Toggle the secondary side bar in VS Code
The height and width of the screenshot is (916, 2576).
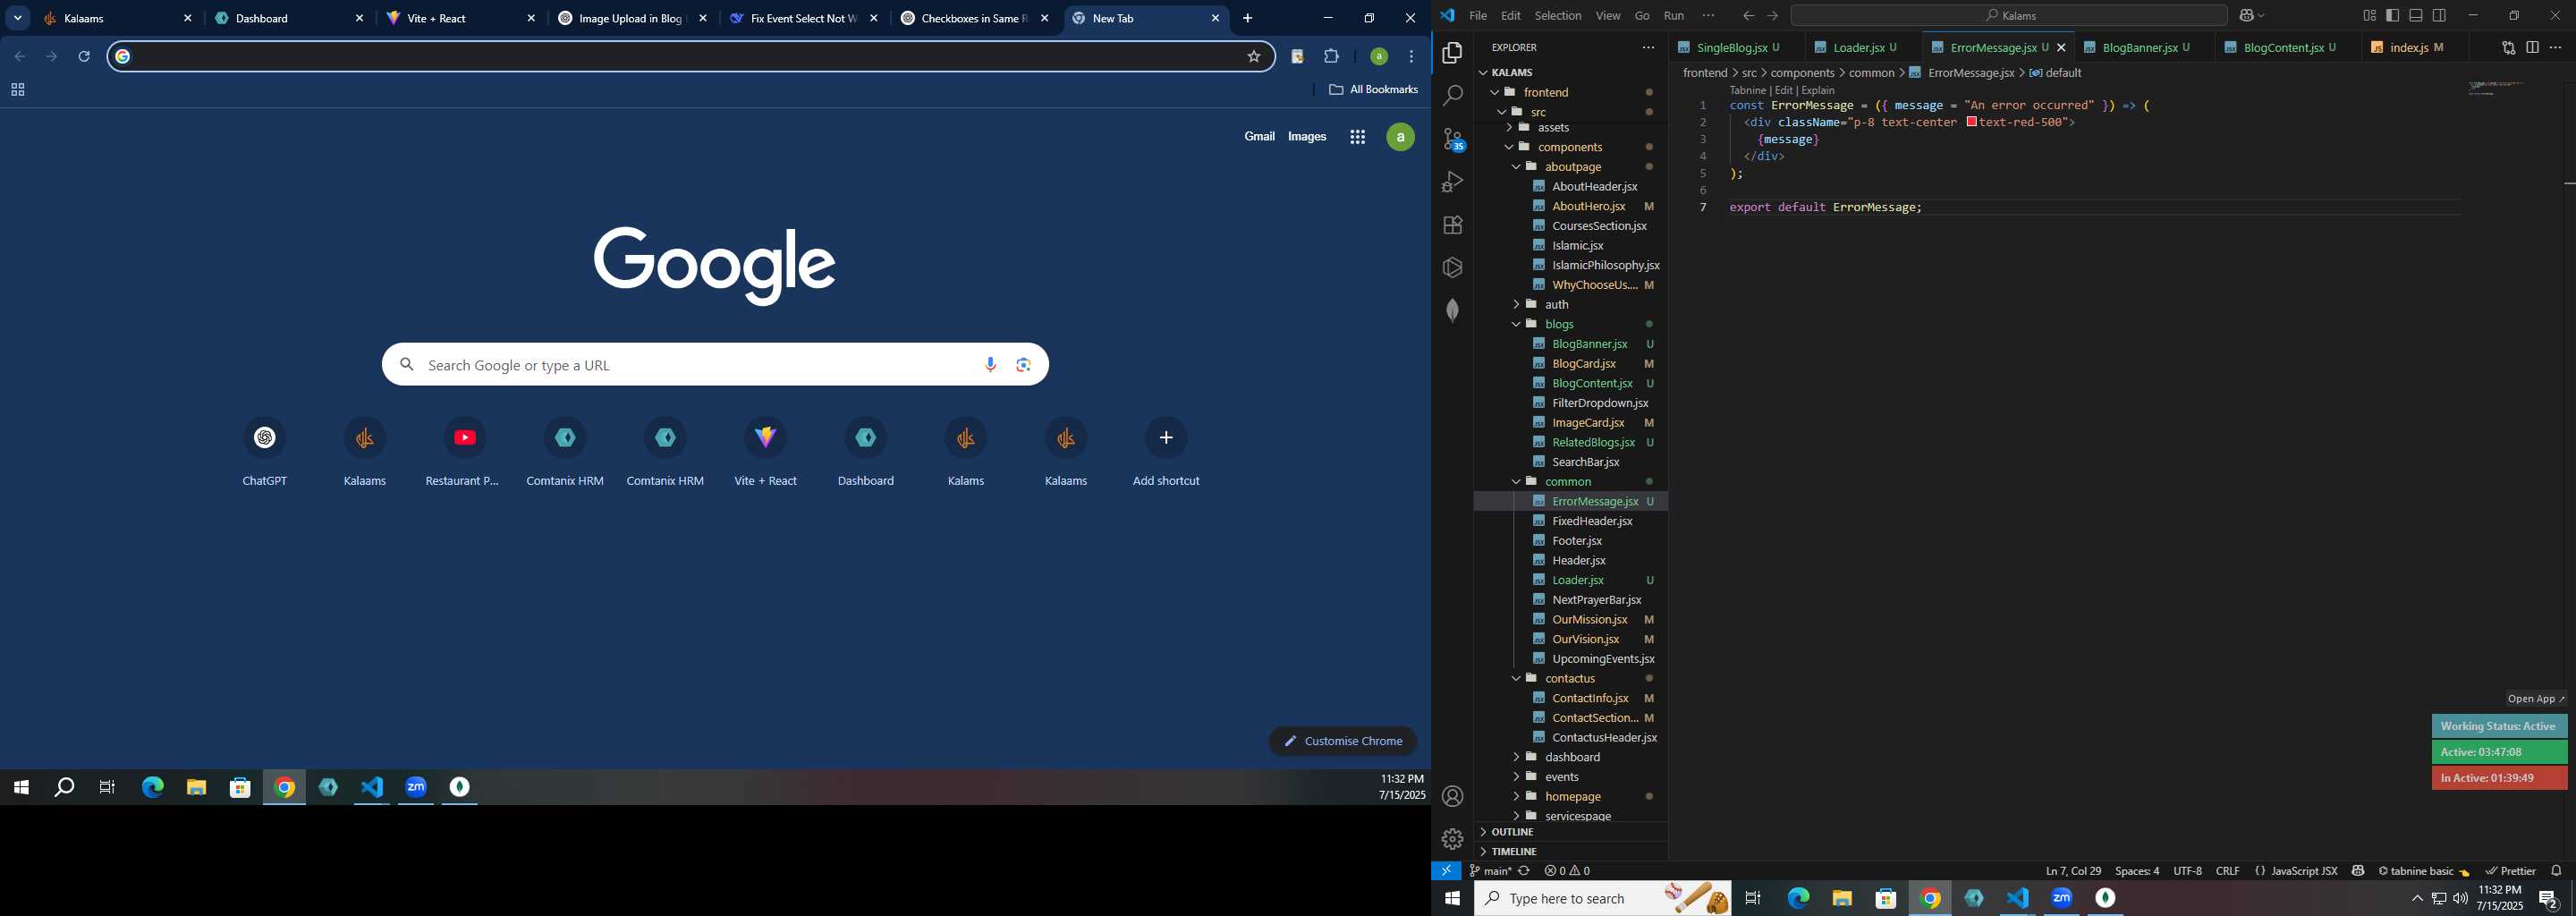tap(2440, 16)
